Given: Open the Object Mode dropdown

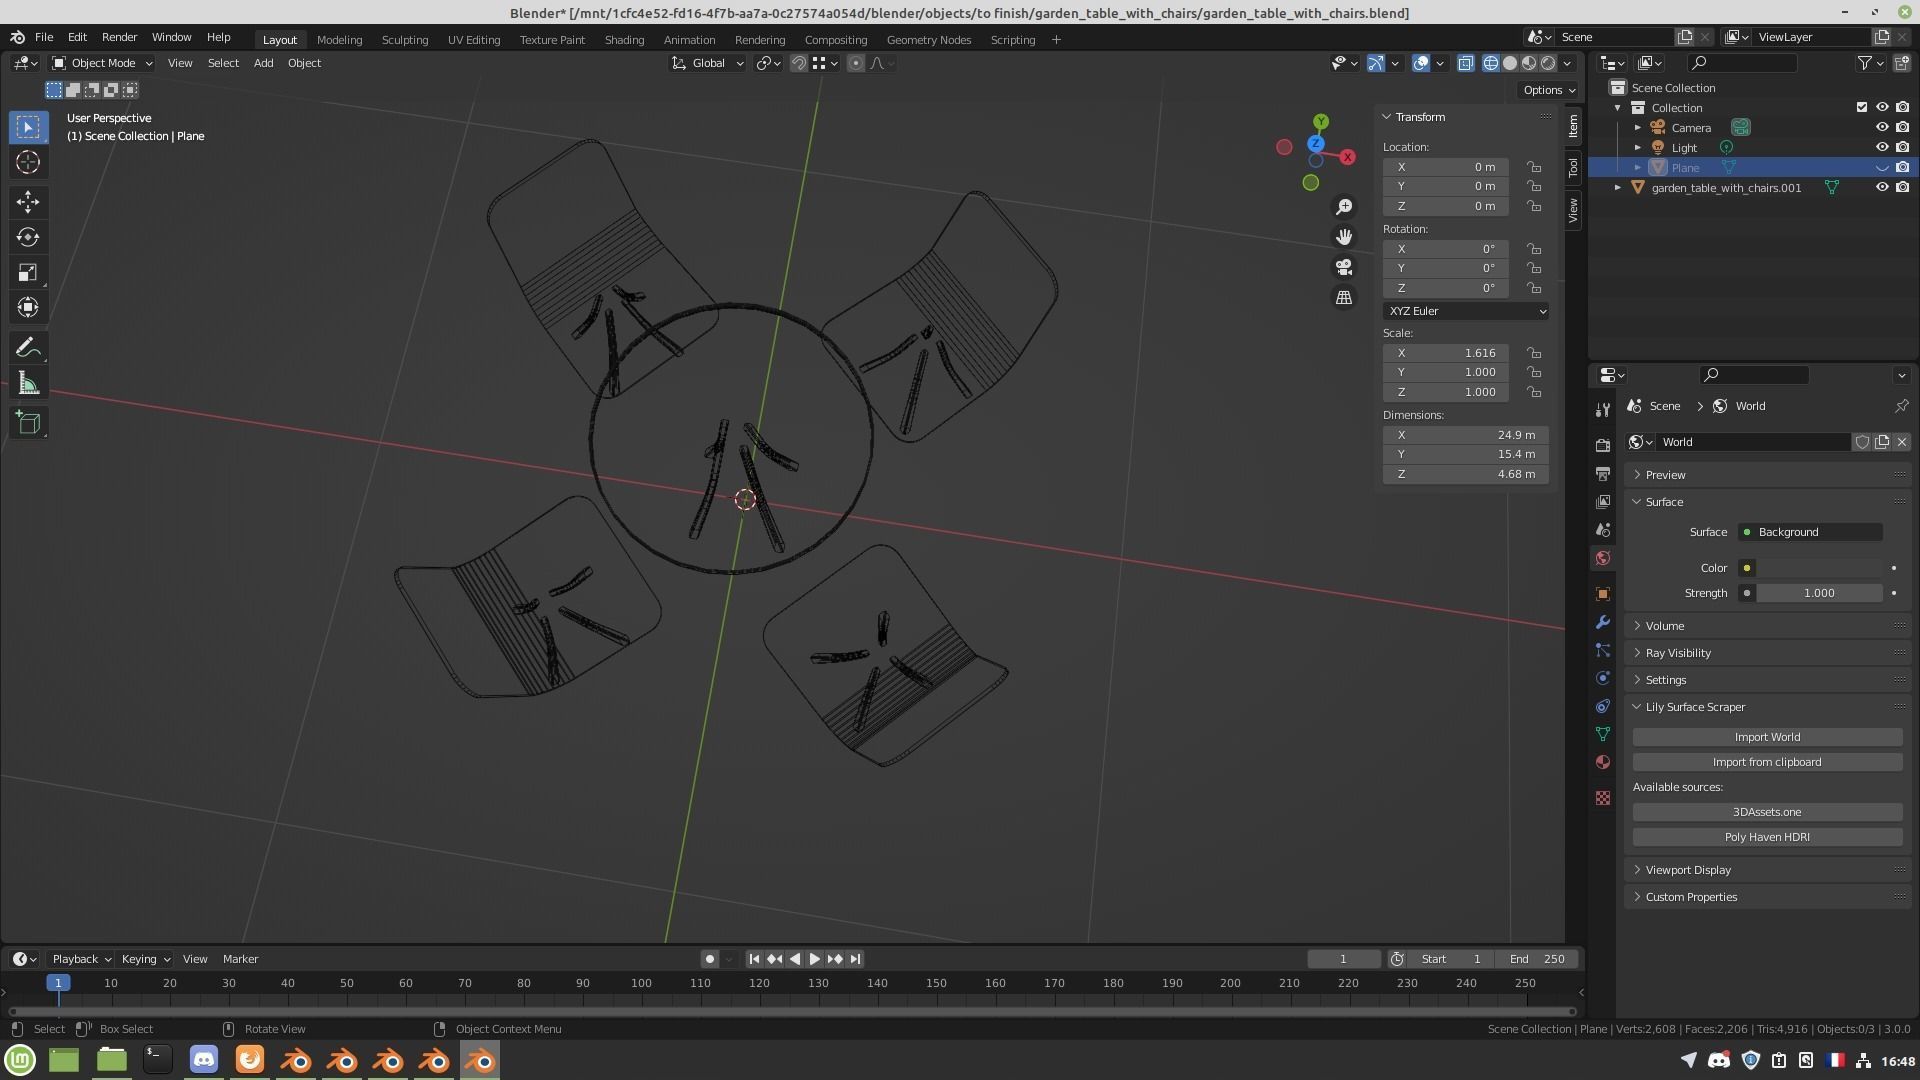Looking at the screenshot, I should (x=102, y=63).
